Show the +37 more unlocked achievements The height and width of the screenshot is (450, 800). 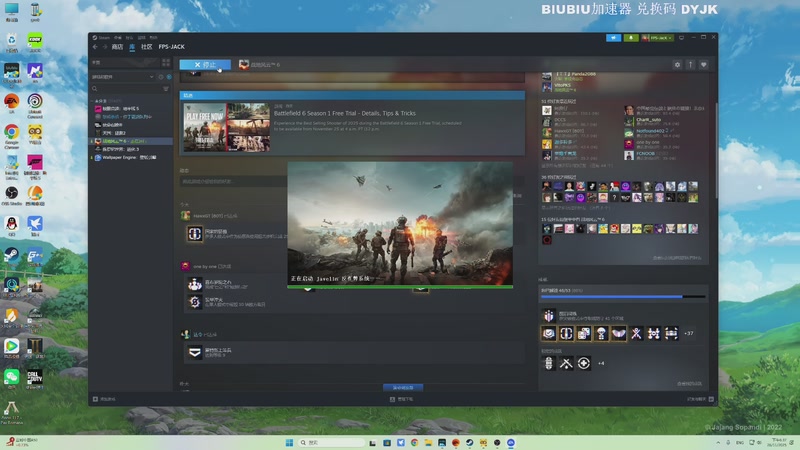pos(689,333)
